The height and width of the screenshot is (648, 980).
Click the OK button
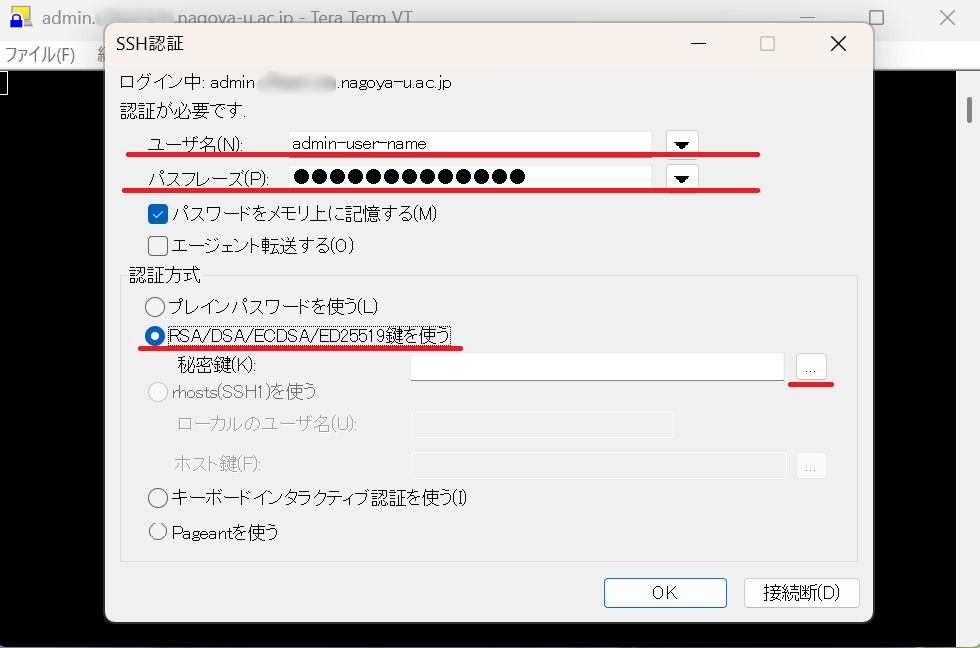[x=665, y=592]
